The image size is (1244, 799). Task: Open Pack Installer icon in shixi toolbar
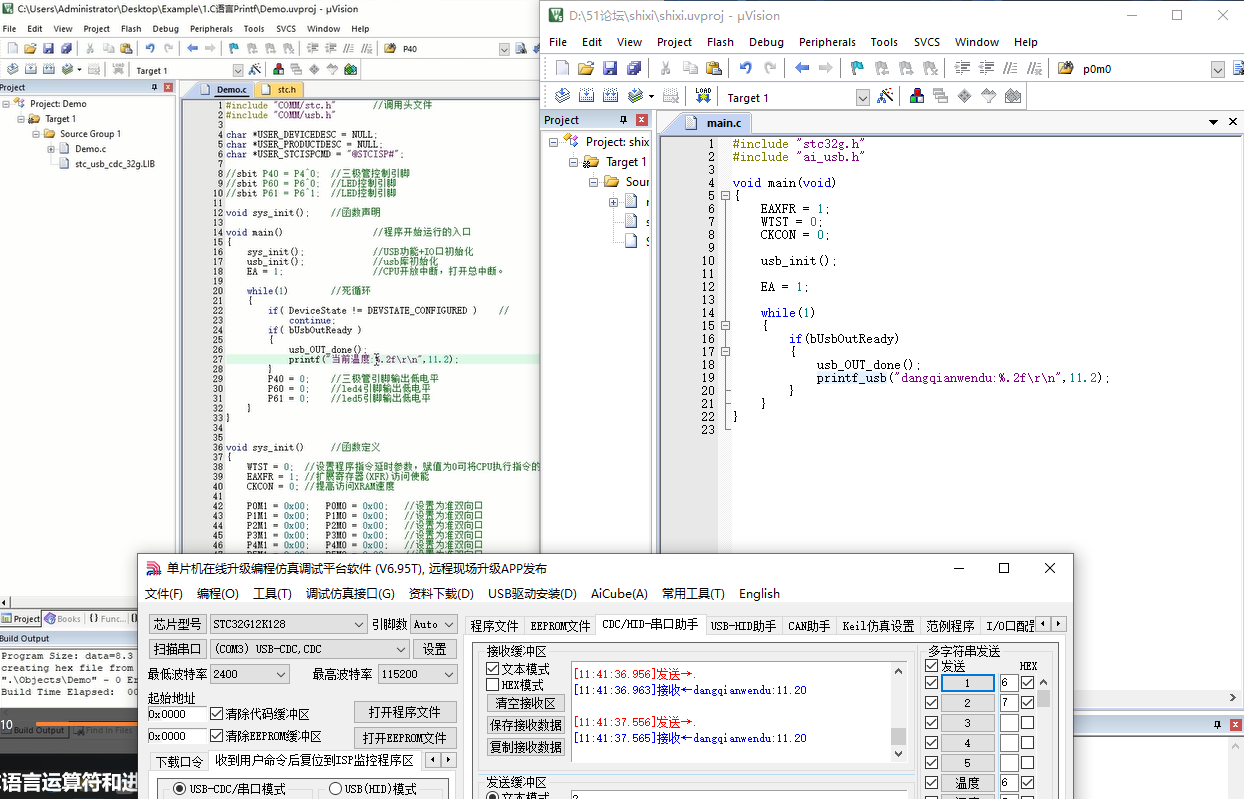click(x=1012, y=96)
